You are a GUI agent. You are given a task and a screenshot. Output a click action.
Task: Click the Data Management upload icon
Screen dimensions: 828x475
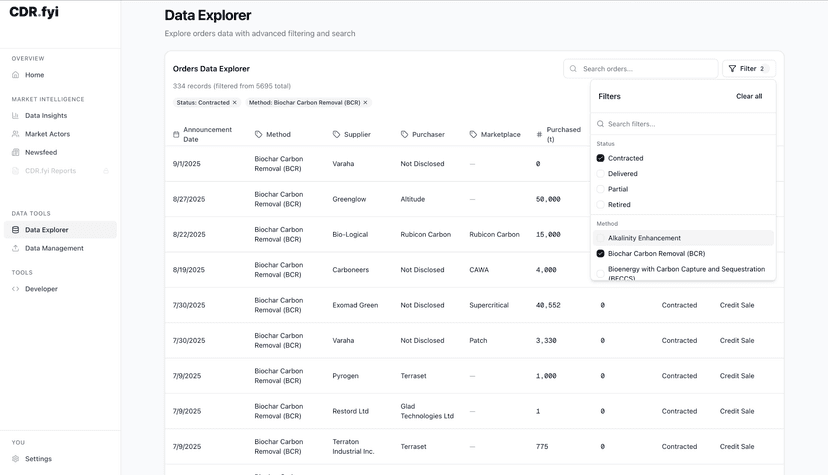(15, 249)
